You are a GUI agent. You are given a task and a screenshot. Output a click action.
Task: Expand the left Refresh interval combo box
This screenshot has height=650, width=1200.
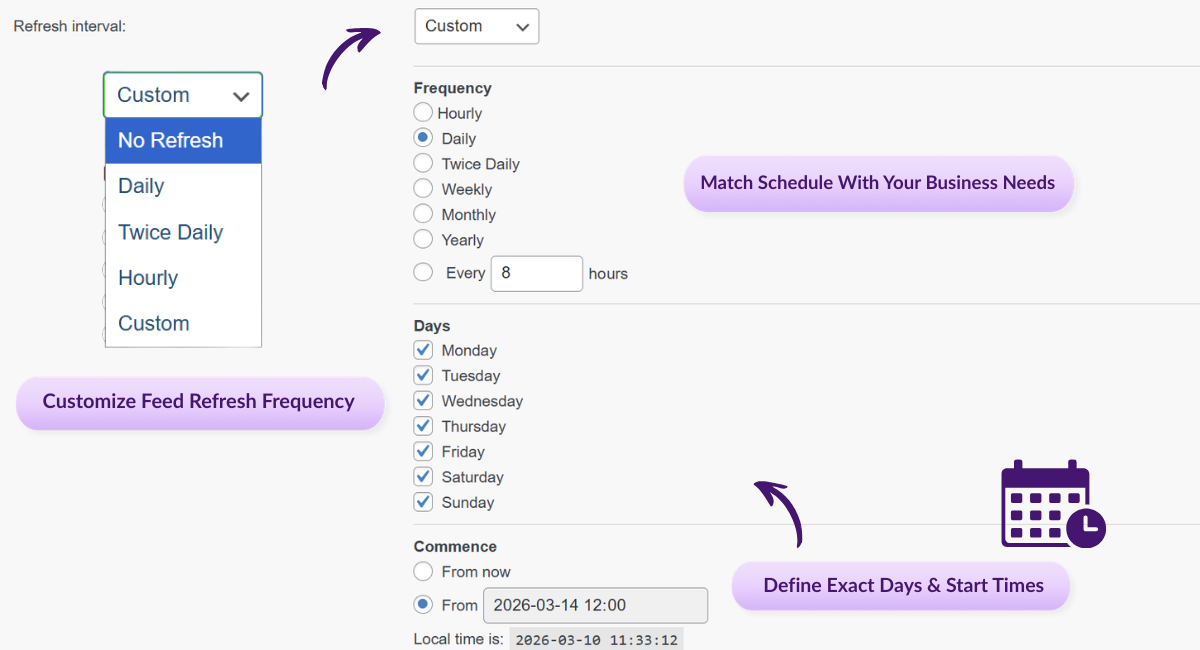tap(182, 94)
